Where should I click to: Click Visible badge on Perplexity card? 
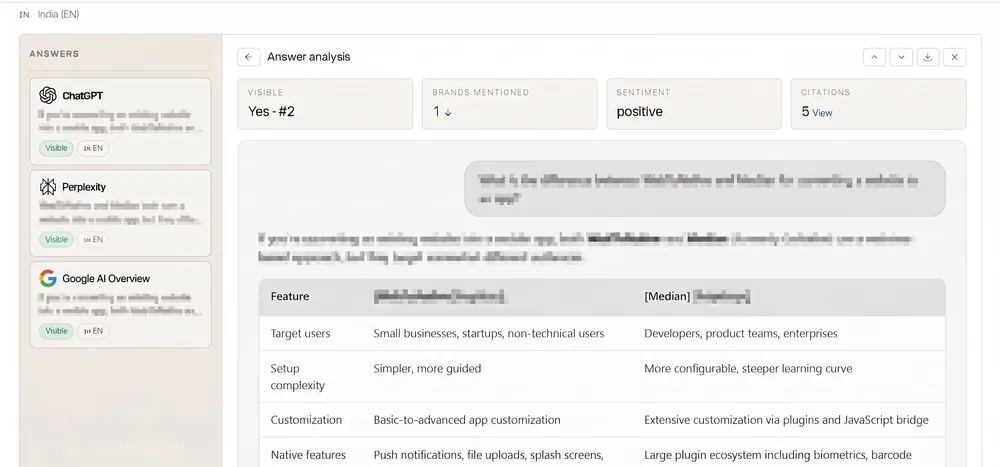click(56, 239)
